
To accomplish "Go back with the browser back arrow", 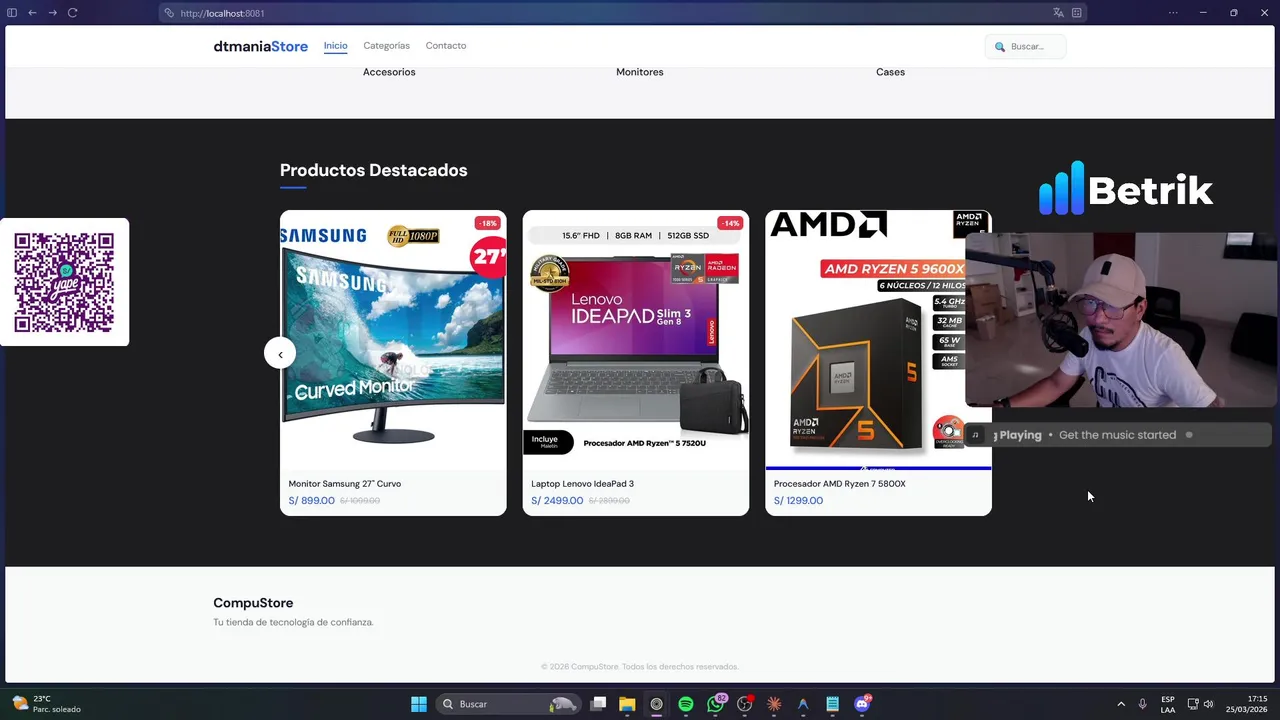I will tap(32, 13).
